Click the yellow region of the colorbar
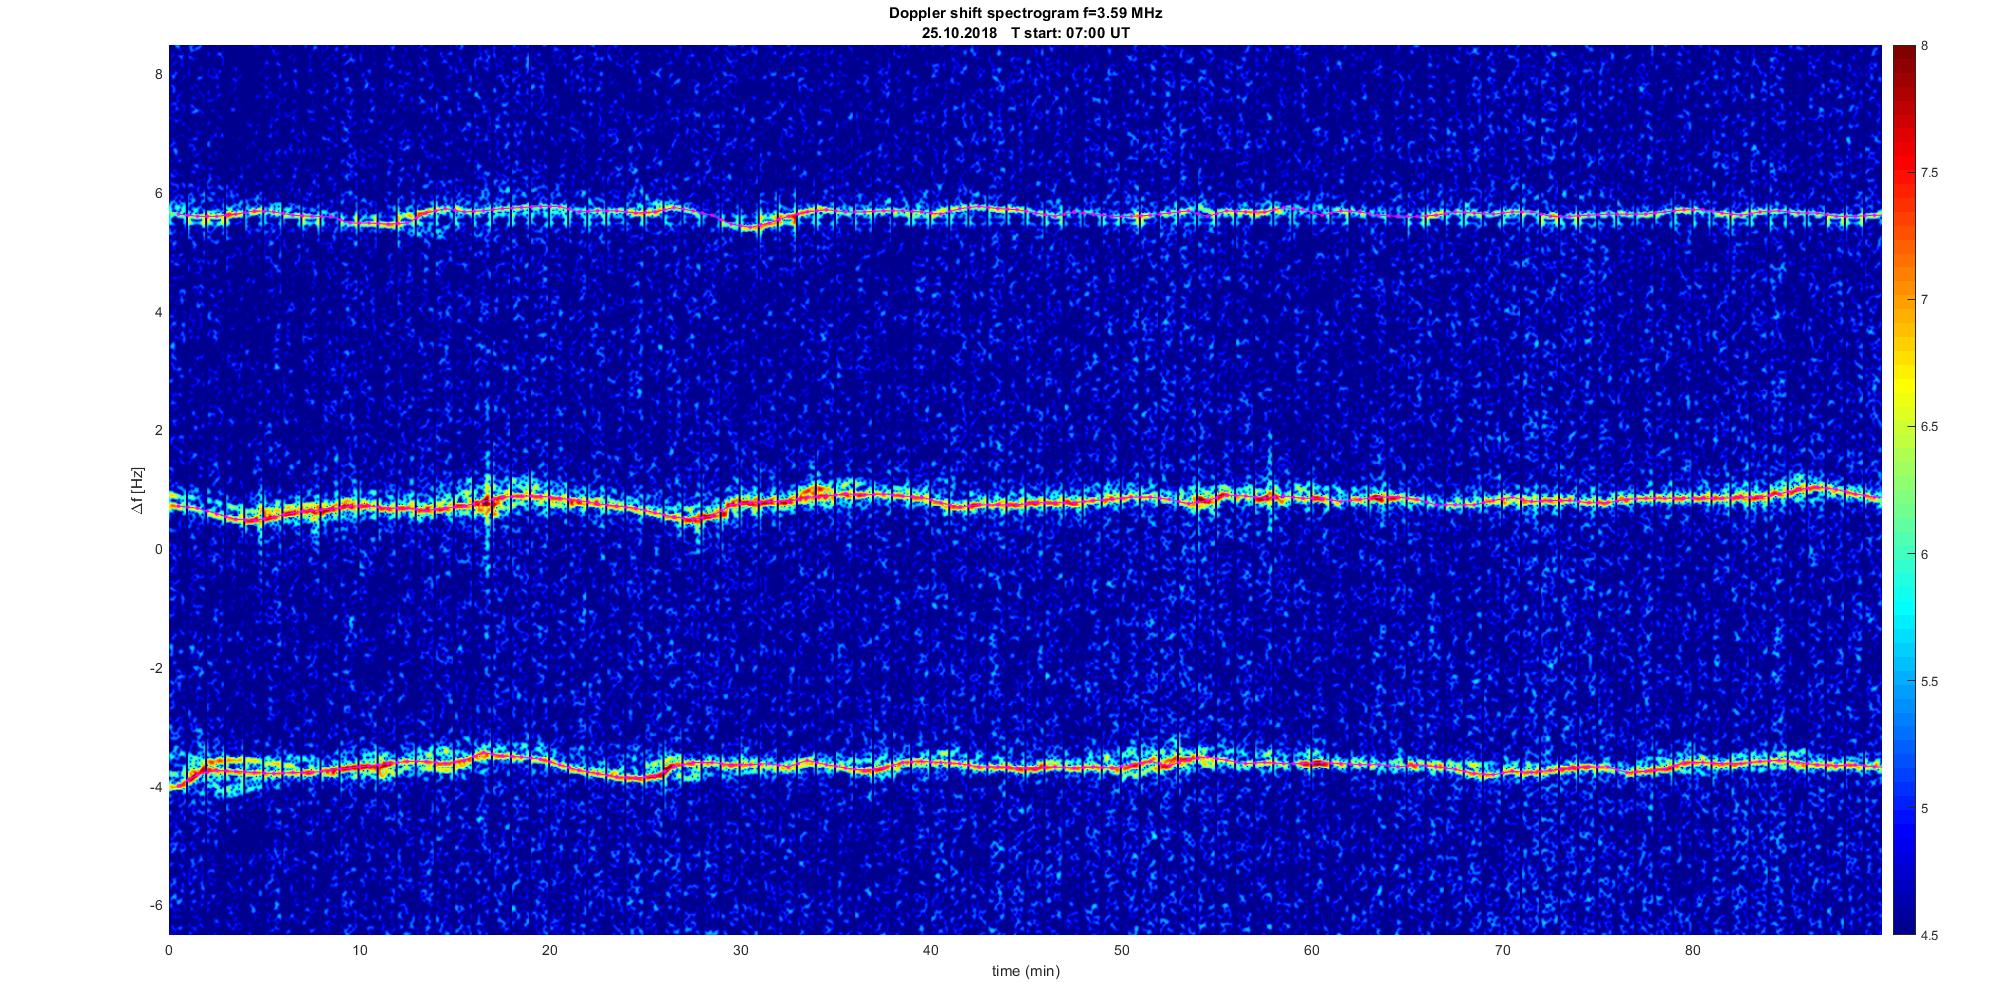Viewport: 2000px width, 1003px height. click(x=1904, y=385)
